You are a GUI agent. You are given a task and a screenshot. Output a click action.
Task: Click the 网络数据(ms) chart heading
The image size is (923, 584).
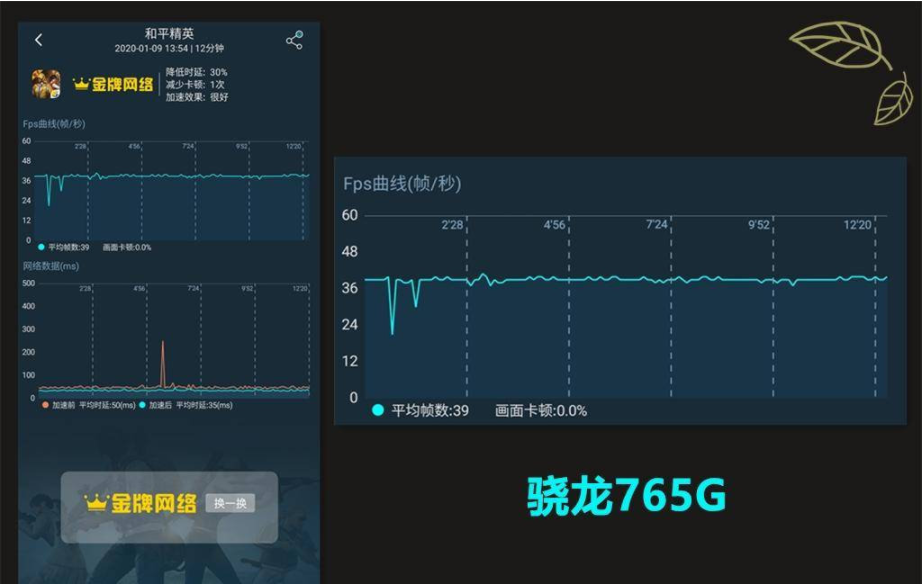pos(51,266)
